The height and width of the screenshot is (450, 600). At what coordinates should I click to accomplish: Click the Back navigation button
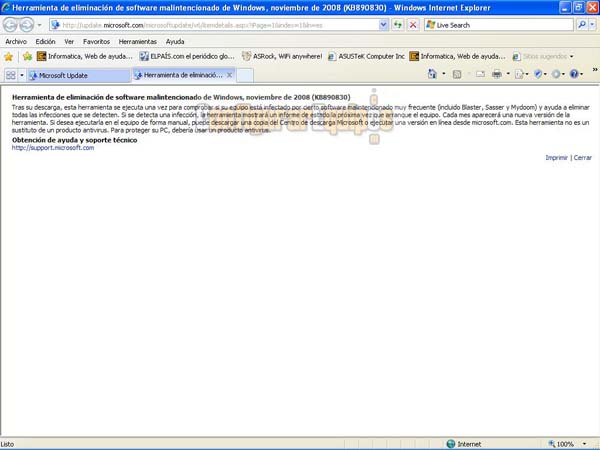tap(10, 25)
